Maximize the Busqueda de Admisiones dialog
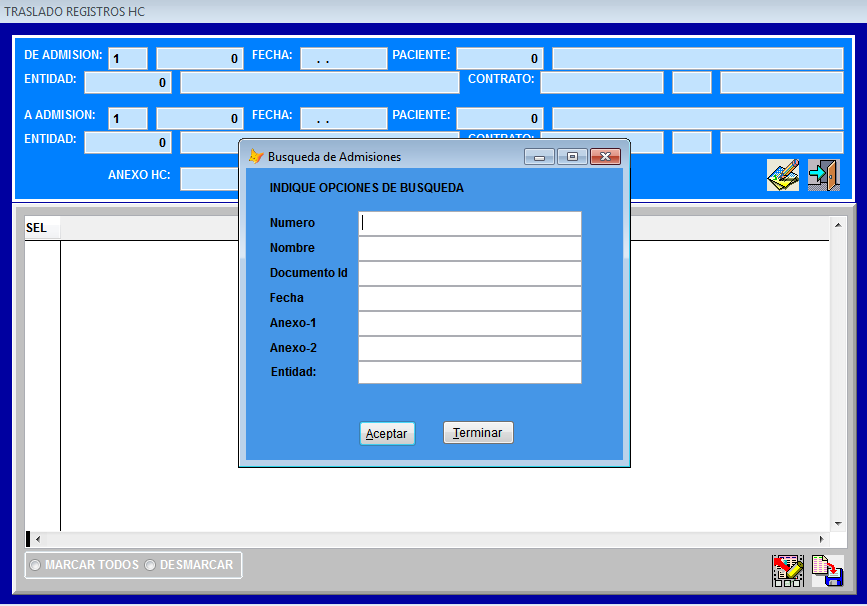This screenshot has width=867, height=606. point(572,157)
